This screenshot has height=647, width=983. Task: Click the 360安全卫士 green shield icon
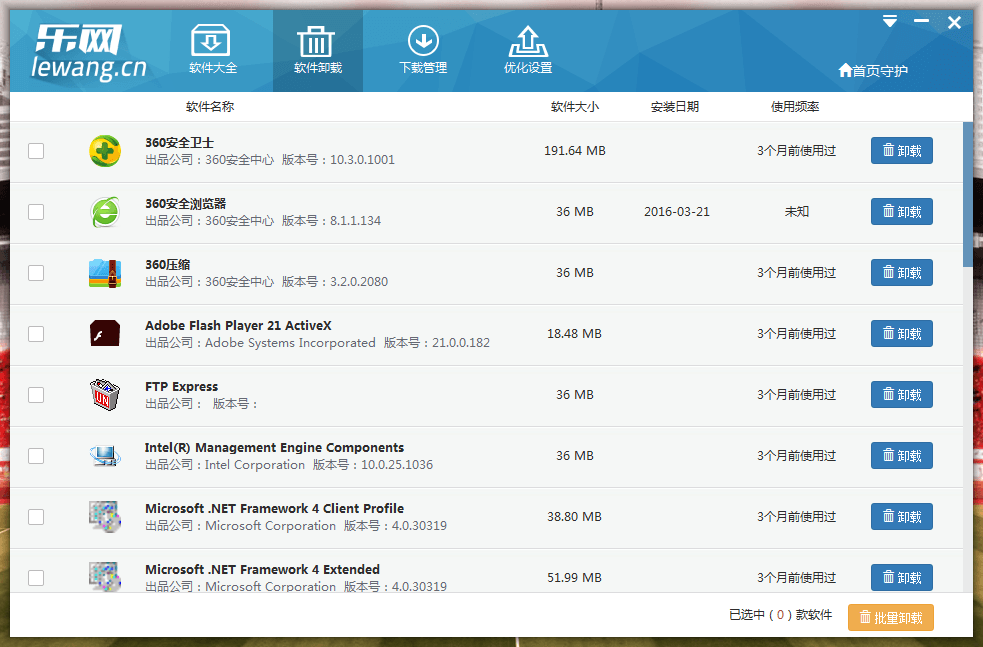tap(105, 151)
